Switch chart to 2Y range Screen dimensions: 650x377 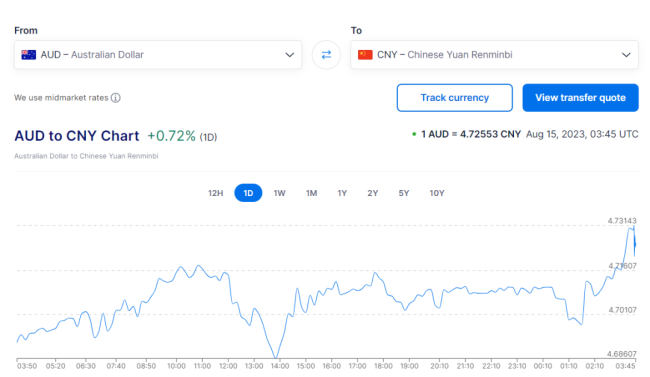[373, 193]
